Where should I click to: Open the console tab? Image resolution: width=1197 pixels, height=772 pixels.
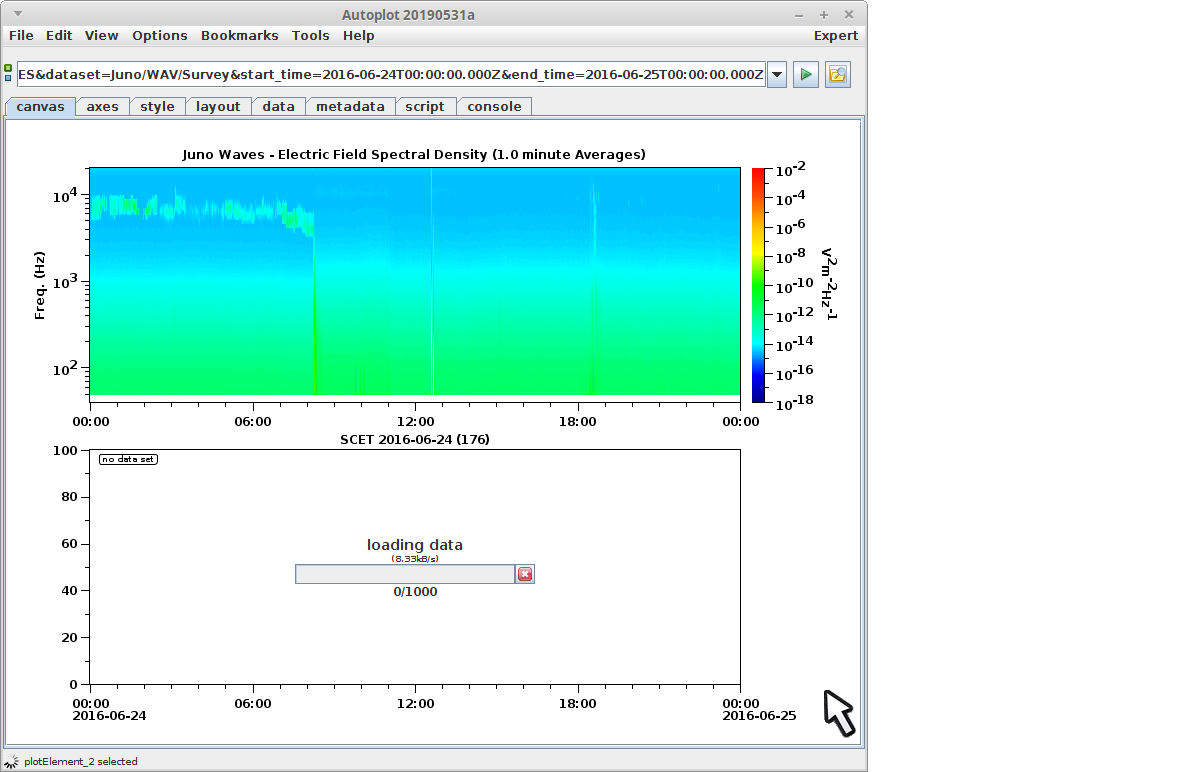494,107
